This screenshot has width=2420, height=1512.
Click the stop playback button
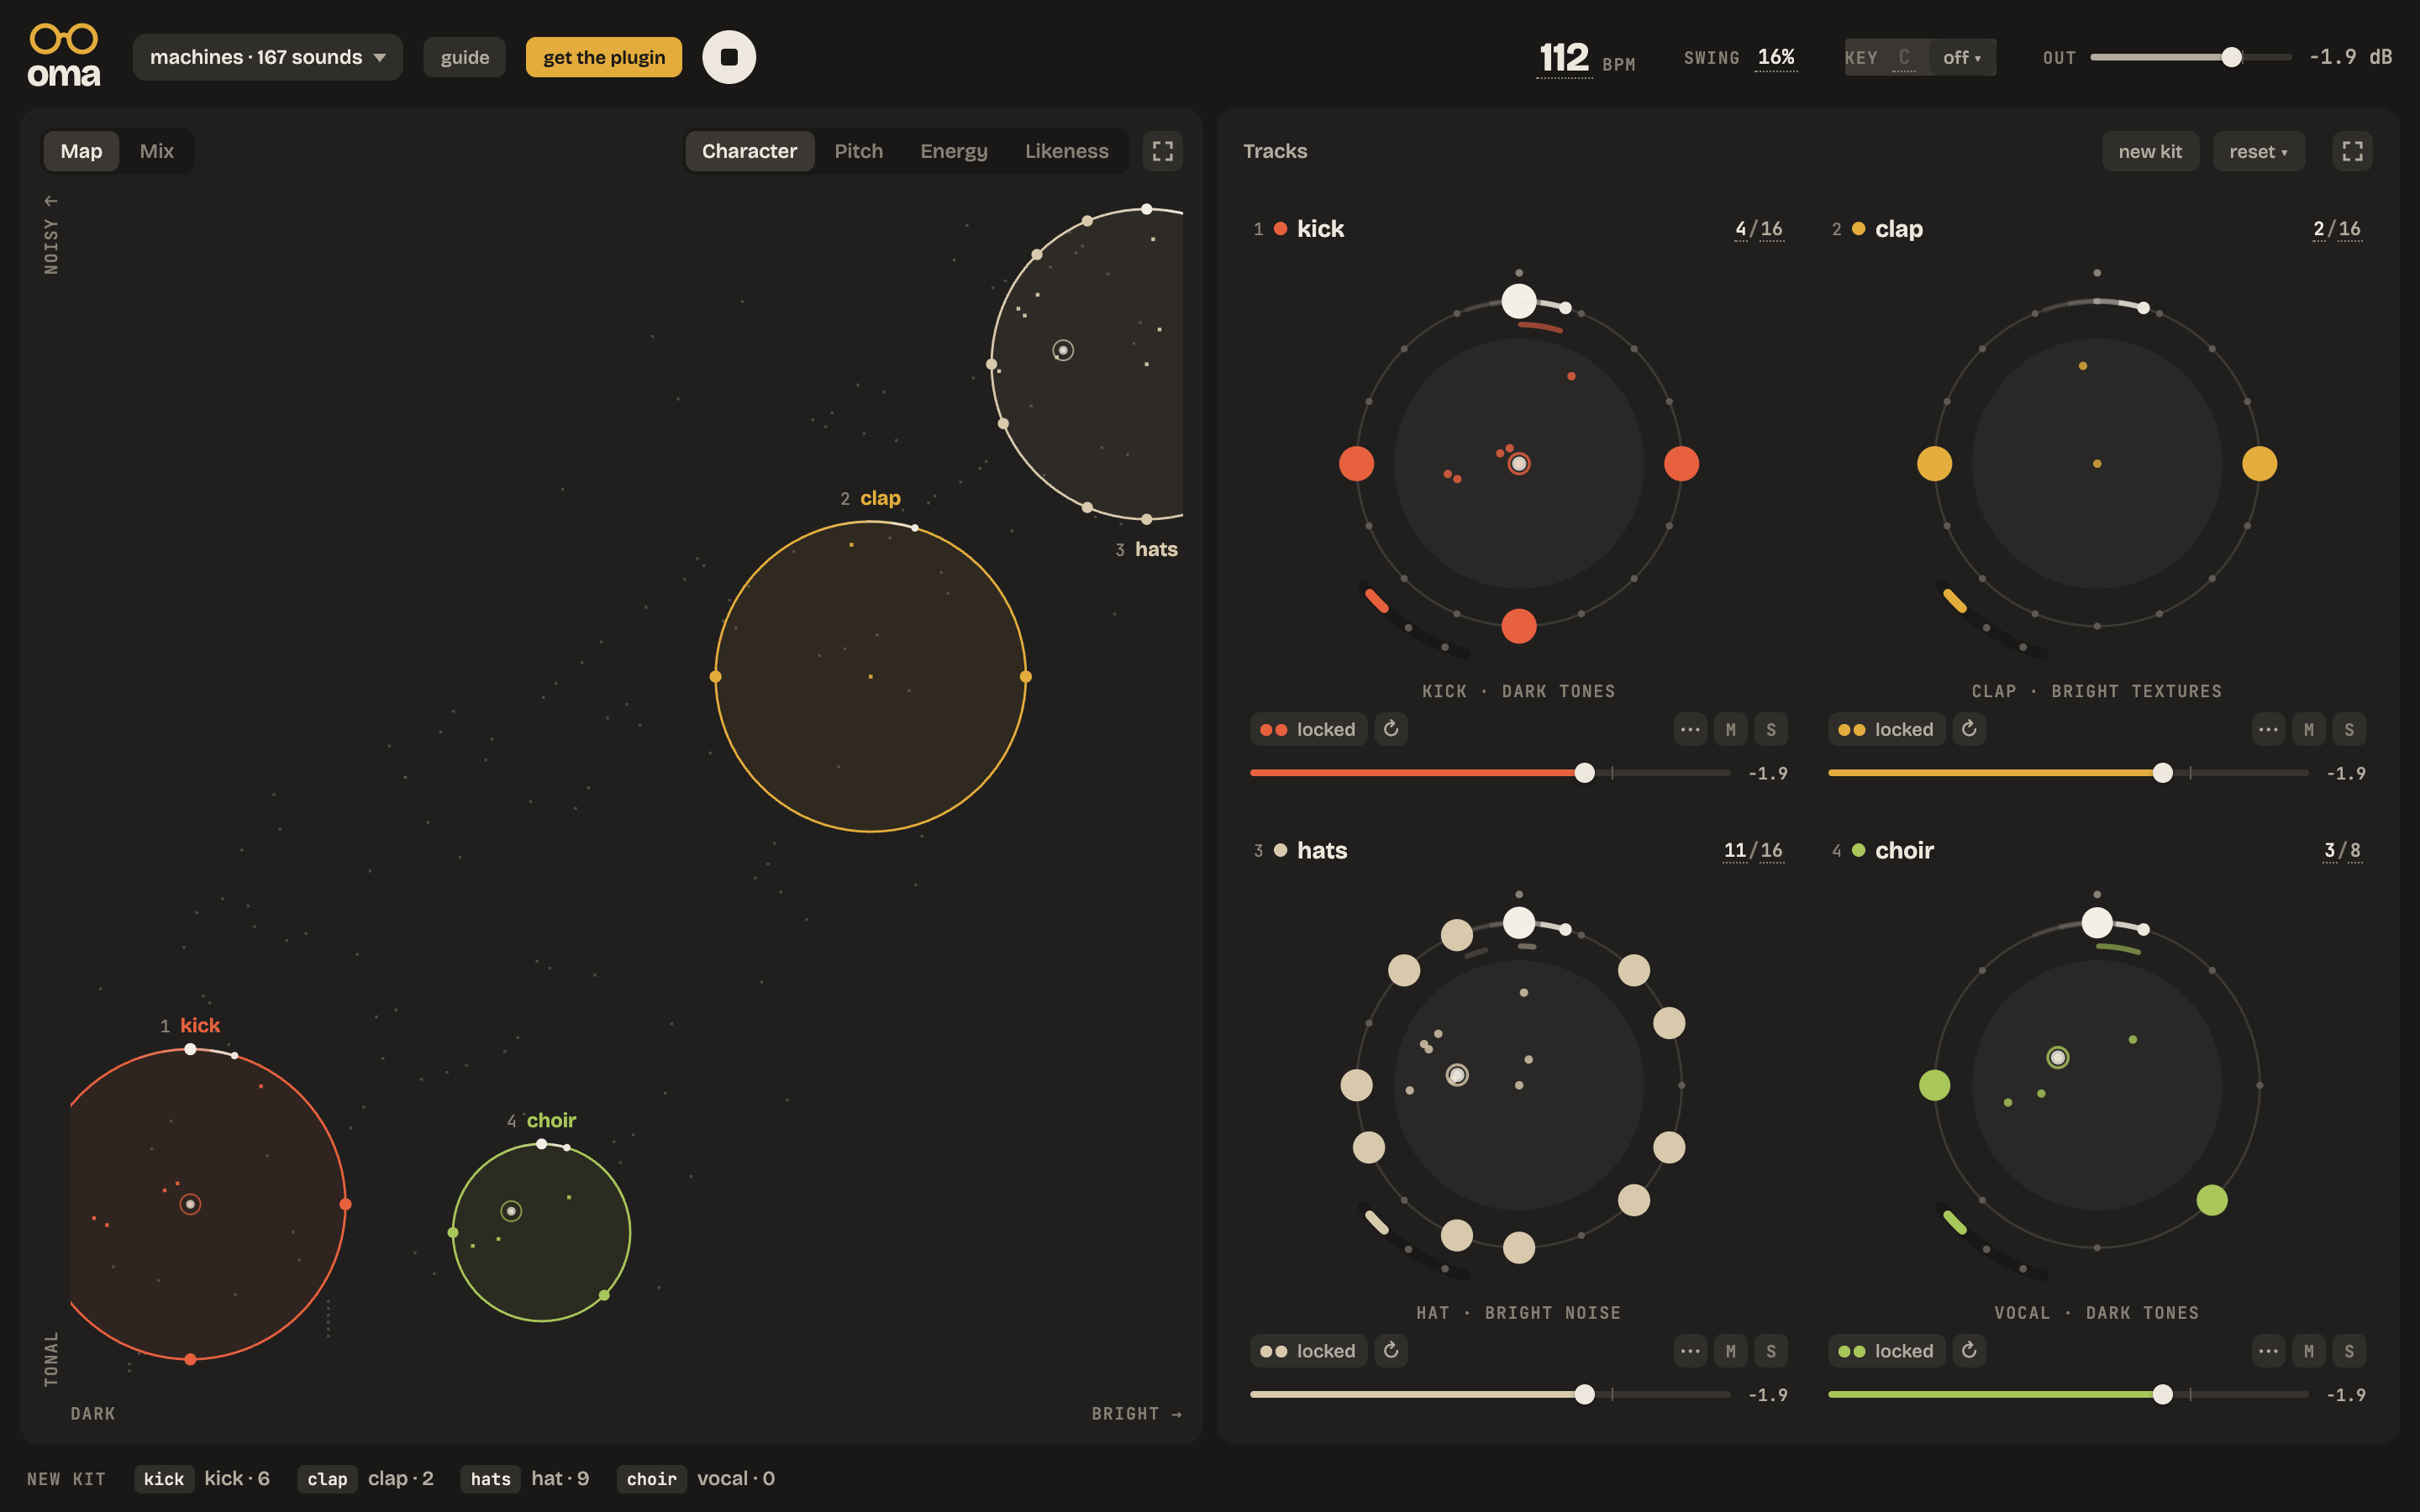pos(729,57)
